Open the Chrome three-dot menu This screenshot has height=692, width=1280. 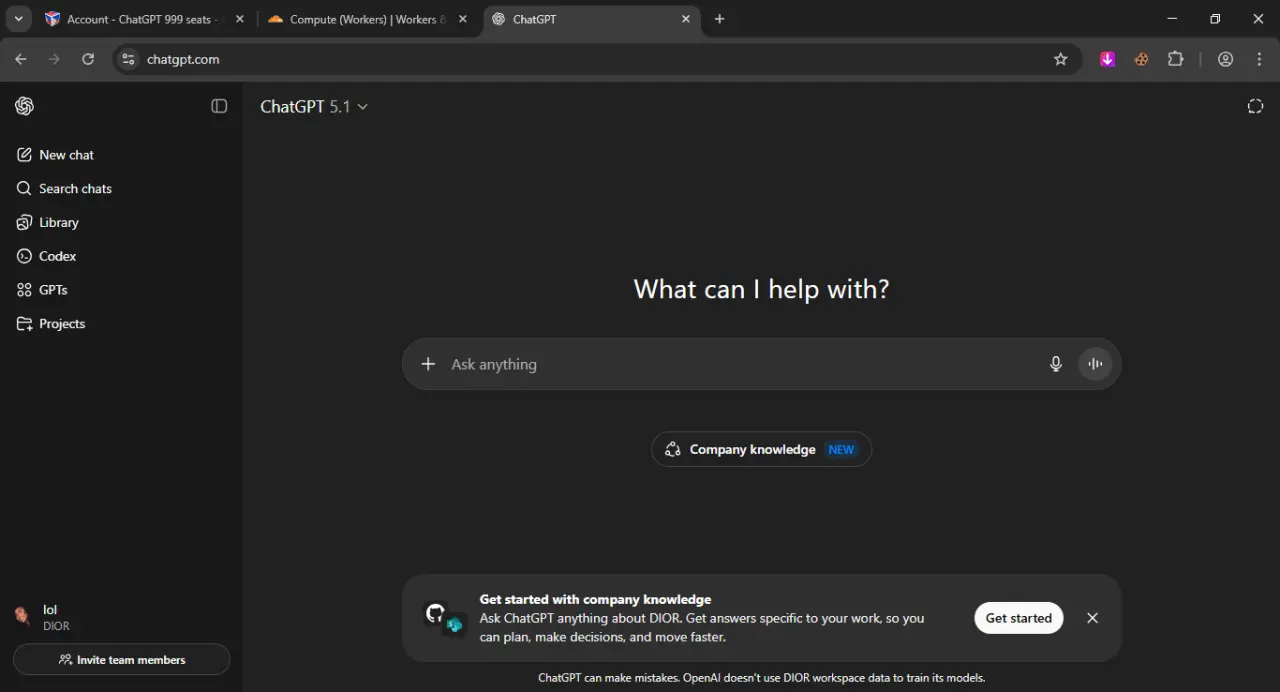coord(1258,59)
